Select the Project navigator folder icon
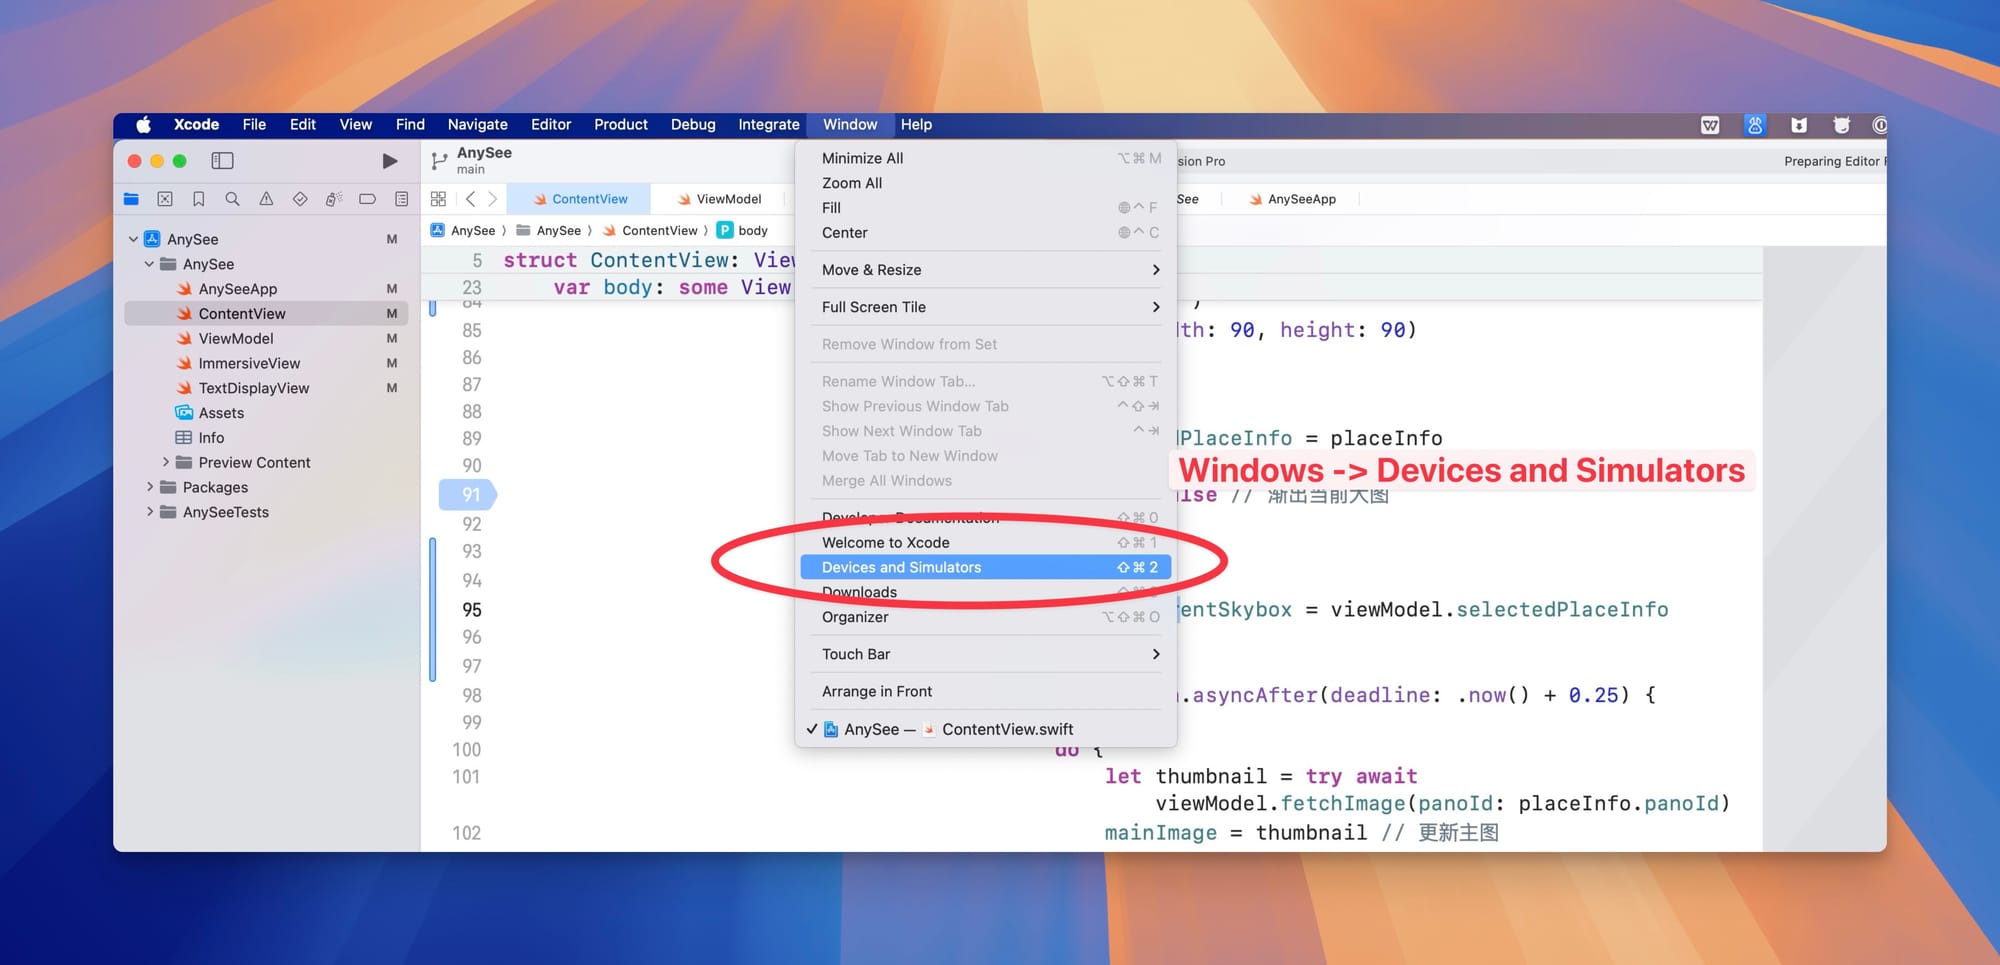 tap(131, 199)
